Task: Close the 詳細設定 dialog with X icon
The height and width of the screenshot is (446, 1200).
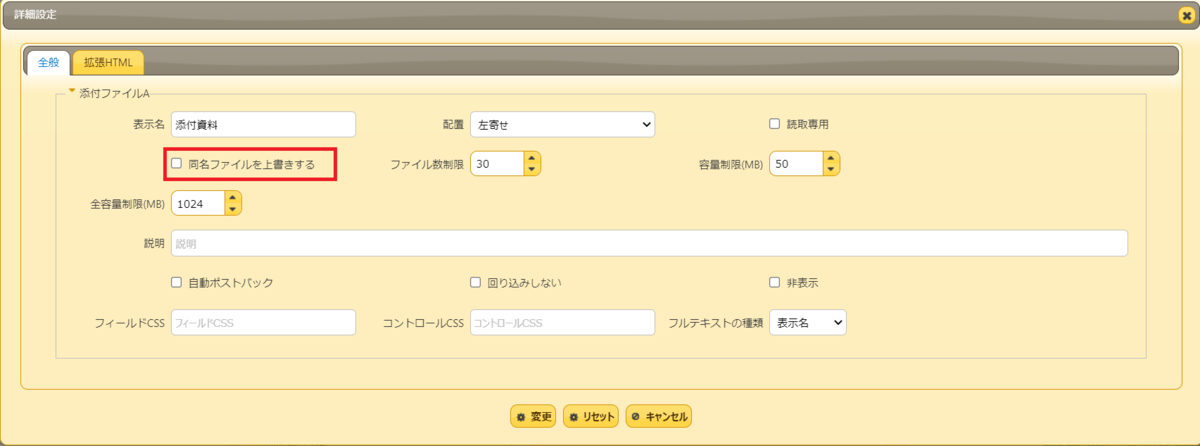Action: [x=1185, y=16]
